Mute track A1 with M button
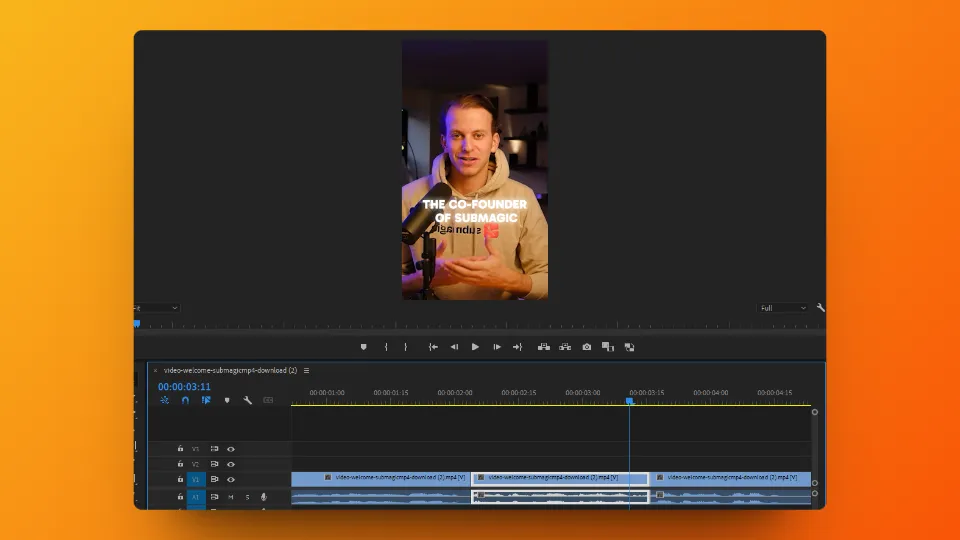 pyautogui.click(x=231, y=497)
